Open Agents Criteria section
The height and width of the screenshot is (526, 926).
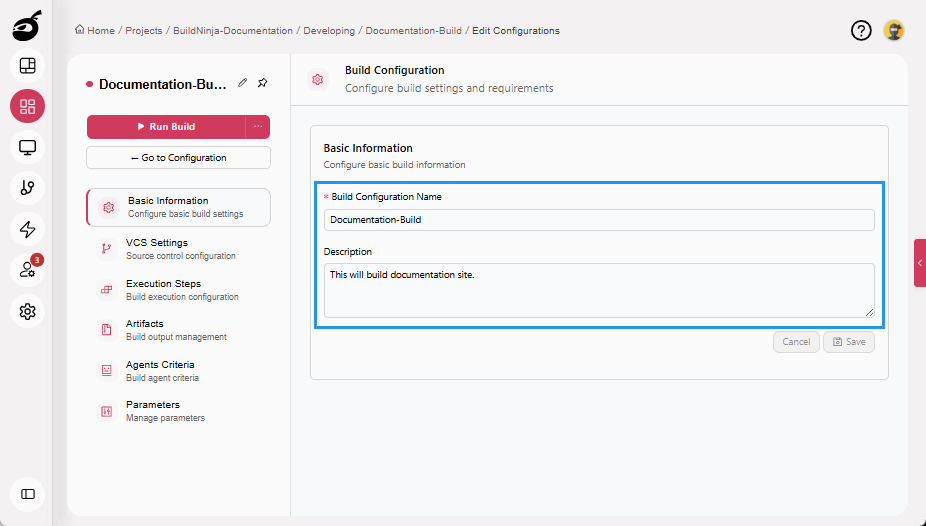tap(178, 371)
